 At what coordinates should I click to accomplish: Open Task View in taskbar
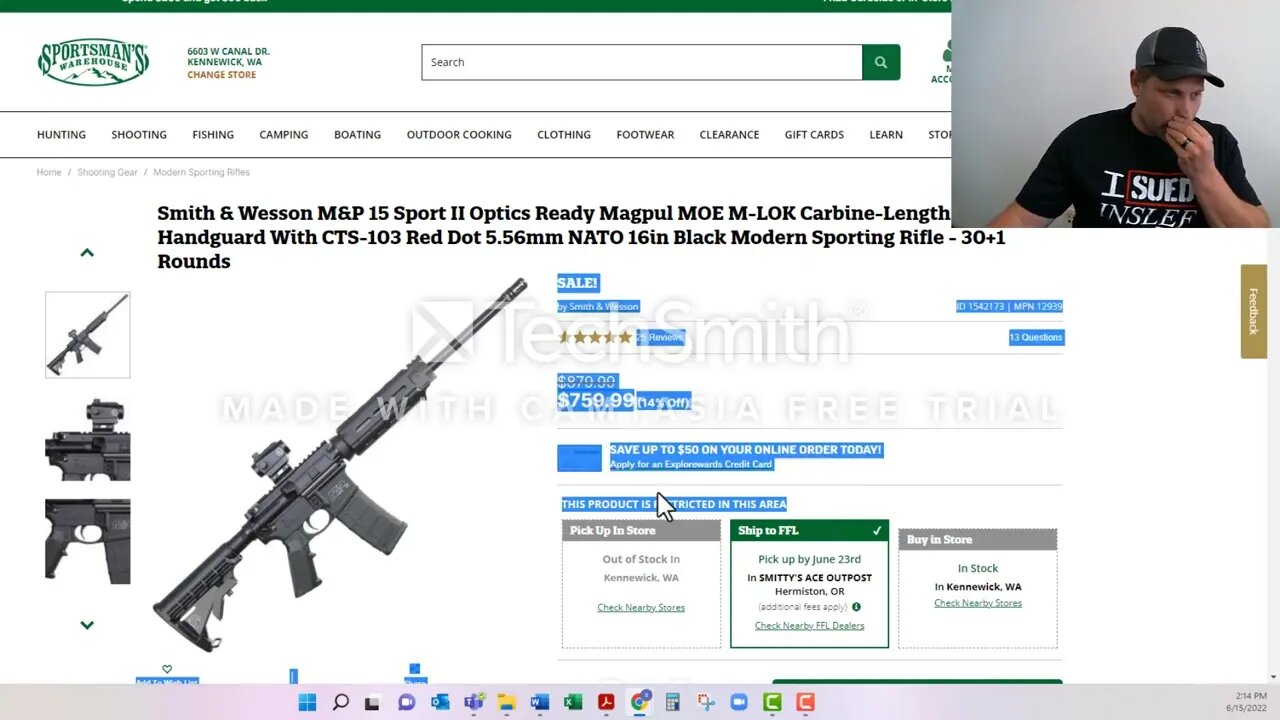click(x=372, y=702)
